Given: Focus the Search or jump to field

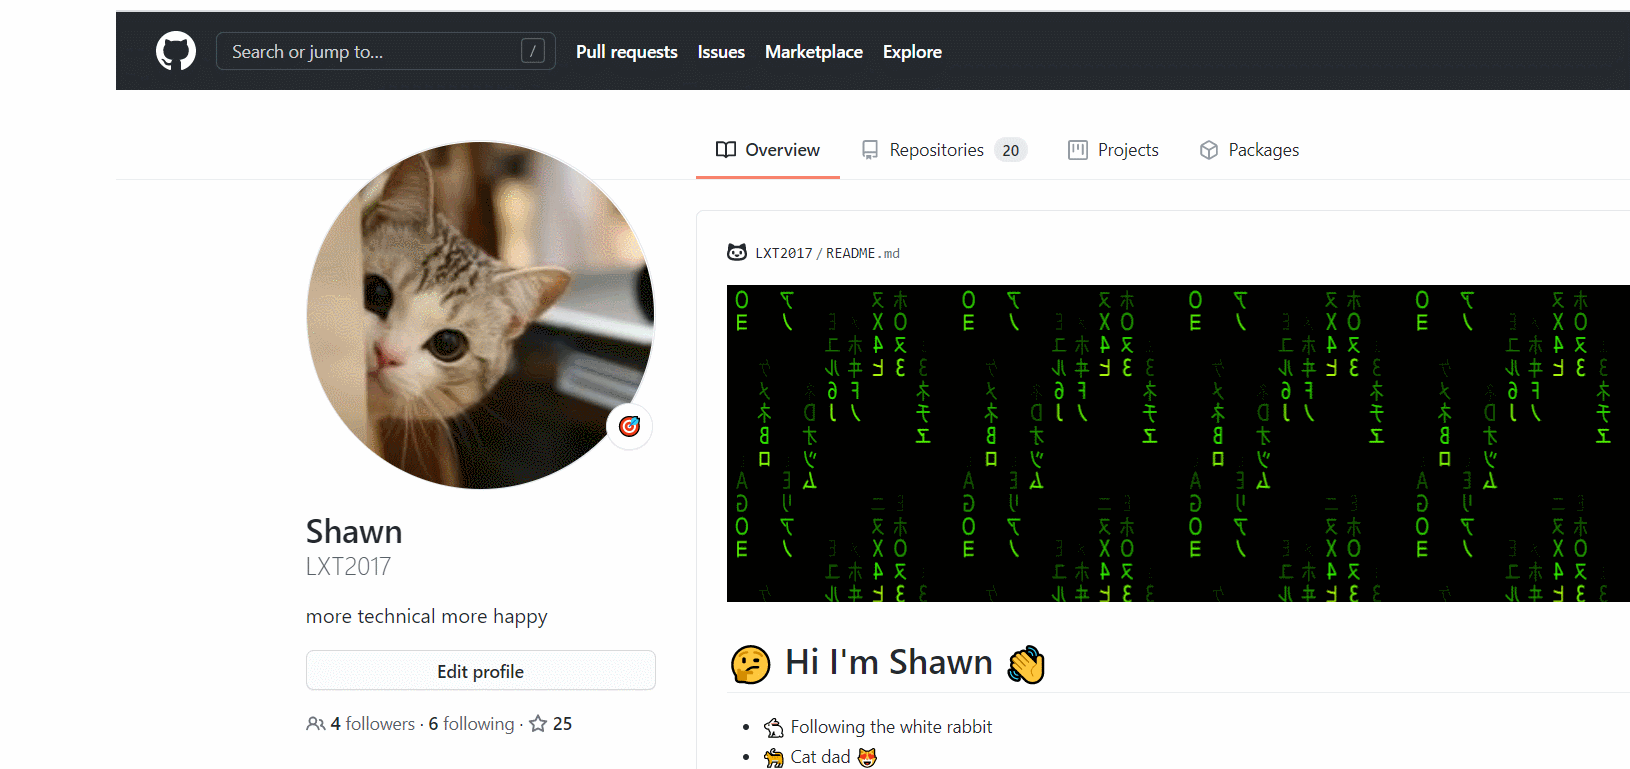Looking at the screenshot, I should tap(370, 52).
